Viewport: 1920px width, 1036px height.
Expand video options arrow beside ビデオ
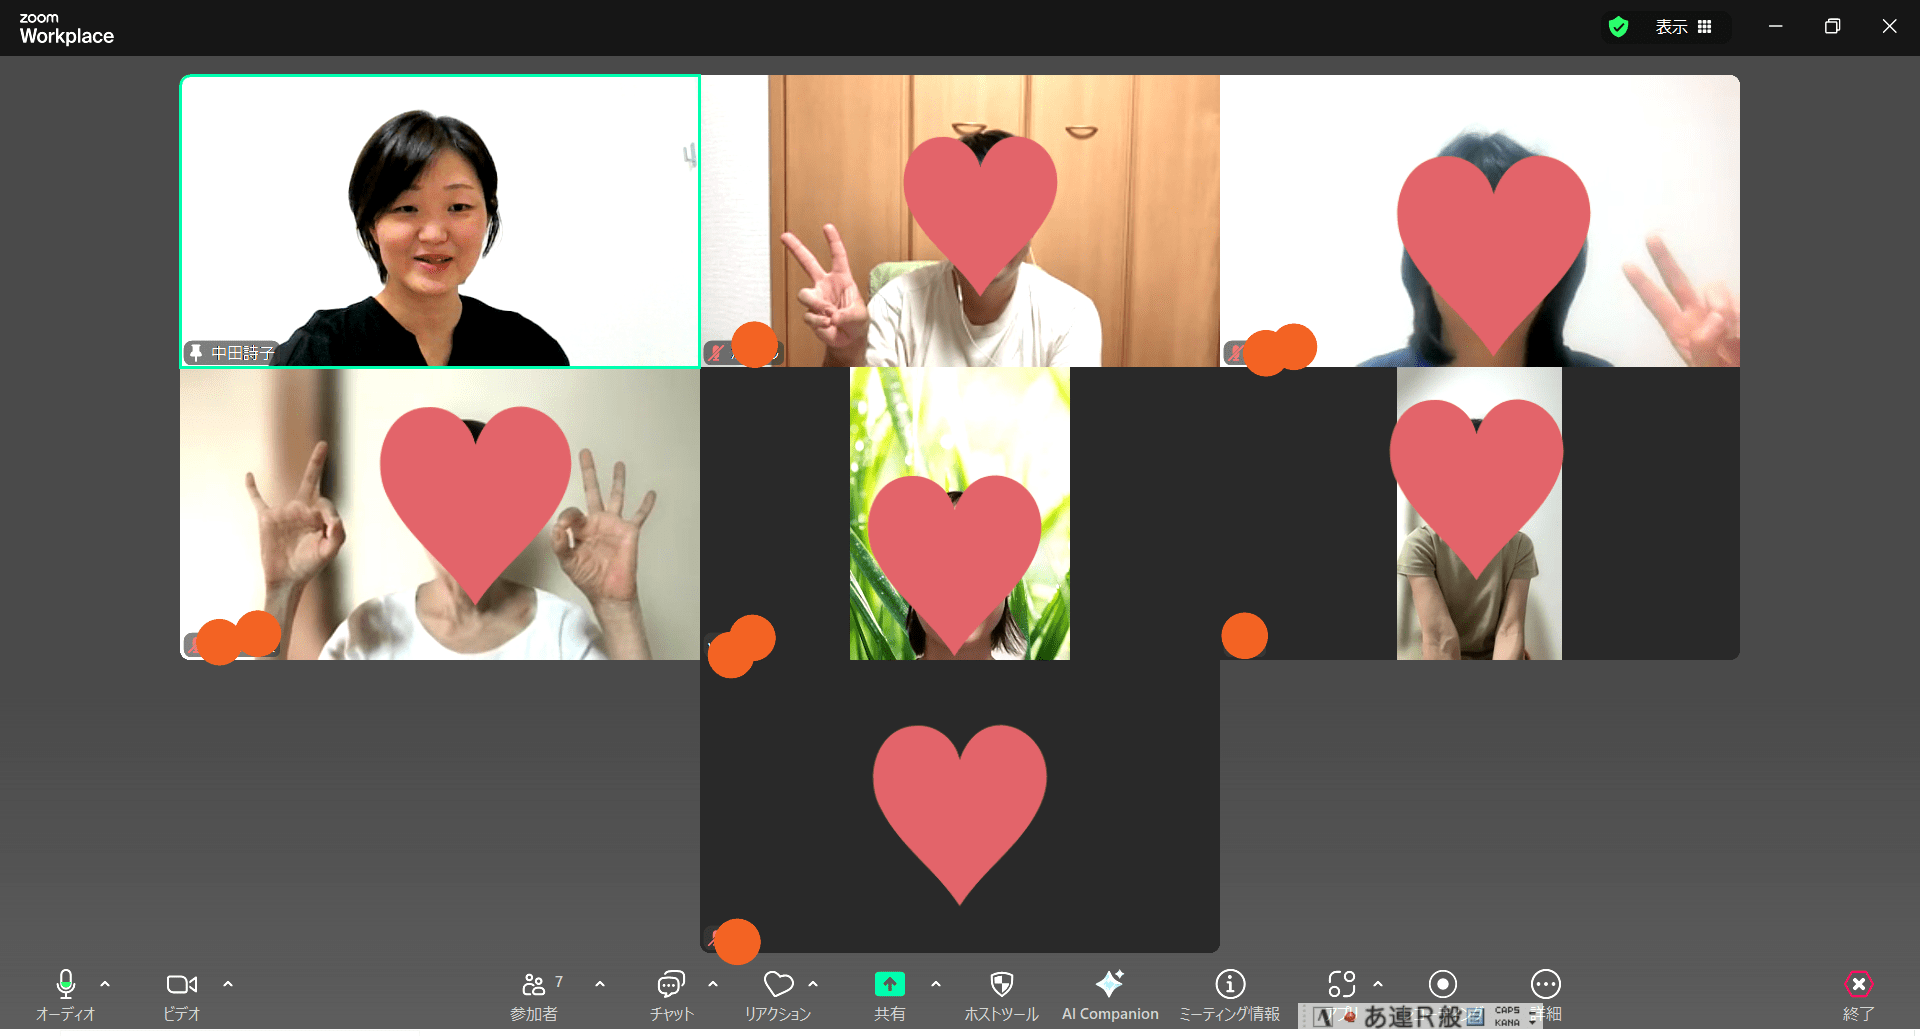tap(228, 985)
